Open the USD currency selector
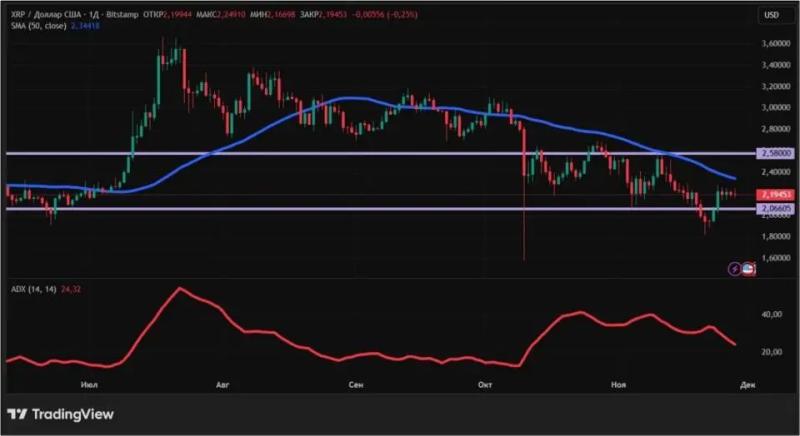This screenshot has width=800, height=436. tap(771, 15)
